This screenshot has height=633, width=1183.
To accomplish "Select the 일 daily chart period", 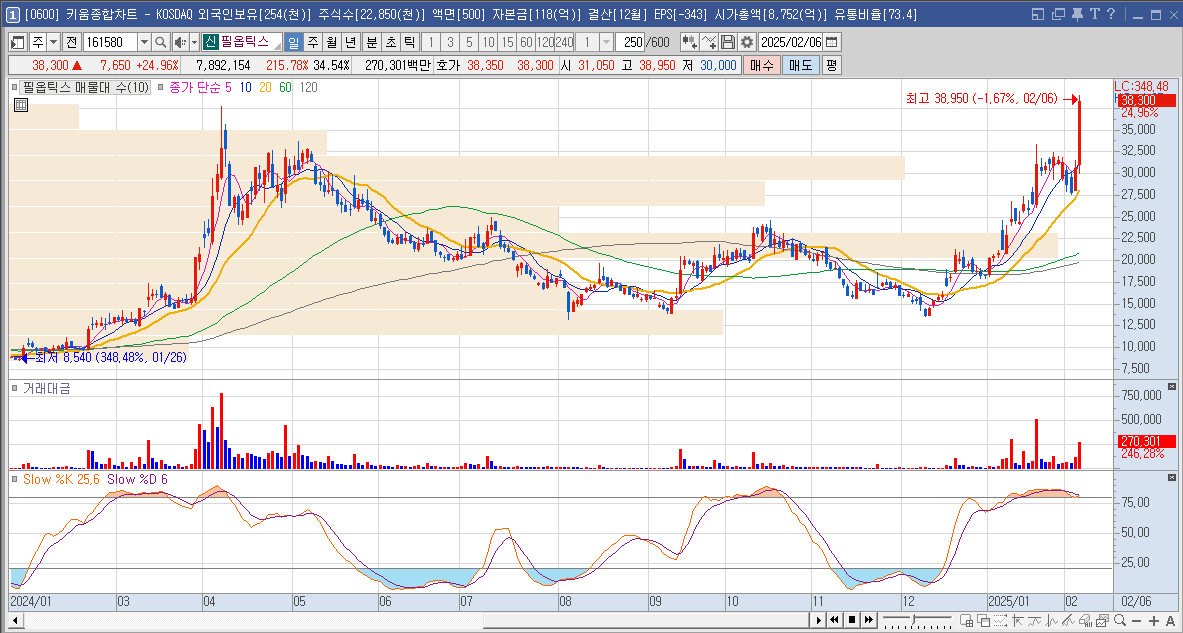I will coord(293,41).
